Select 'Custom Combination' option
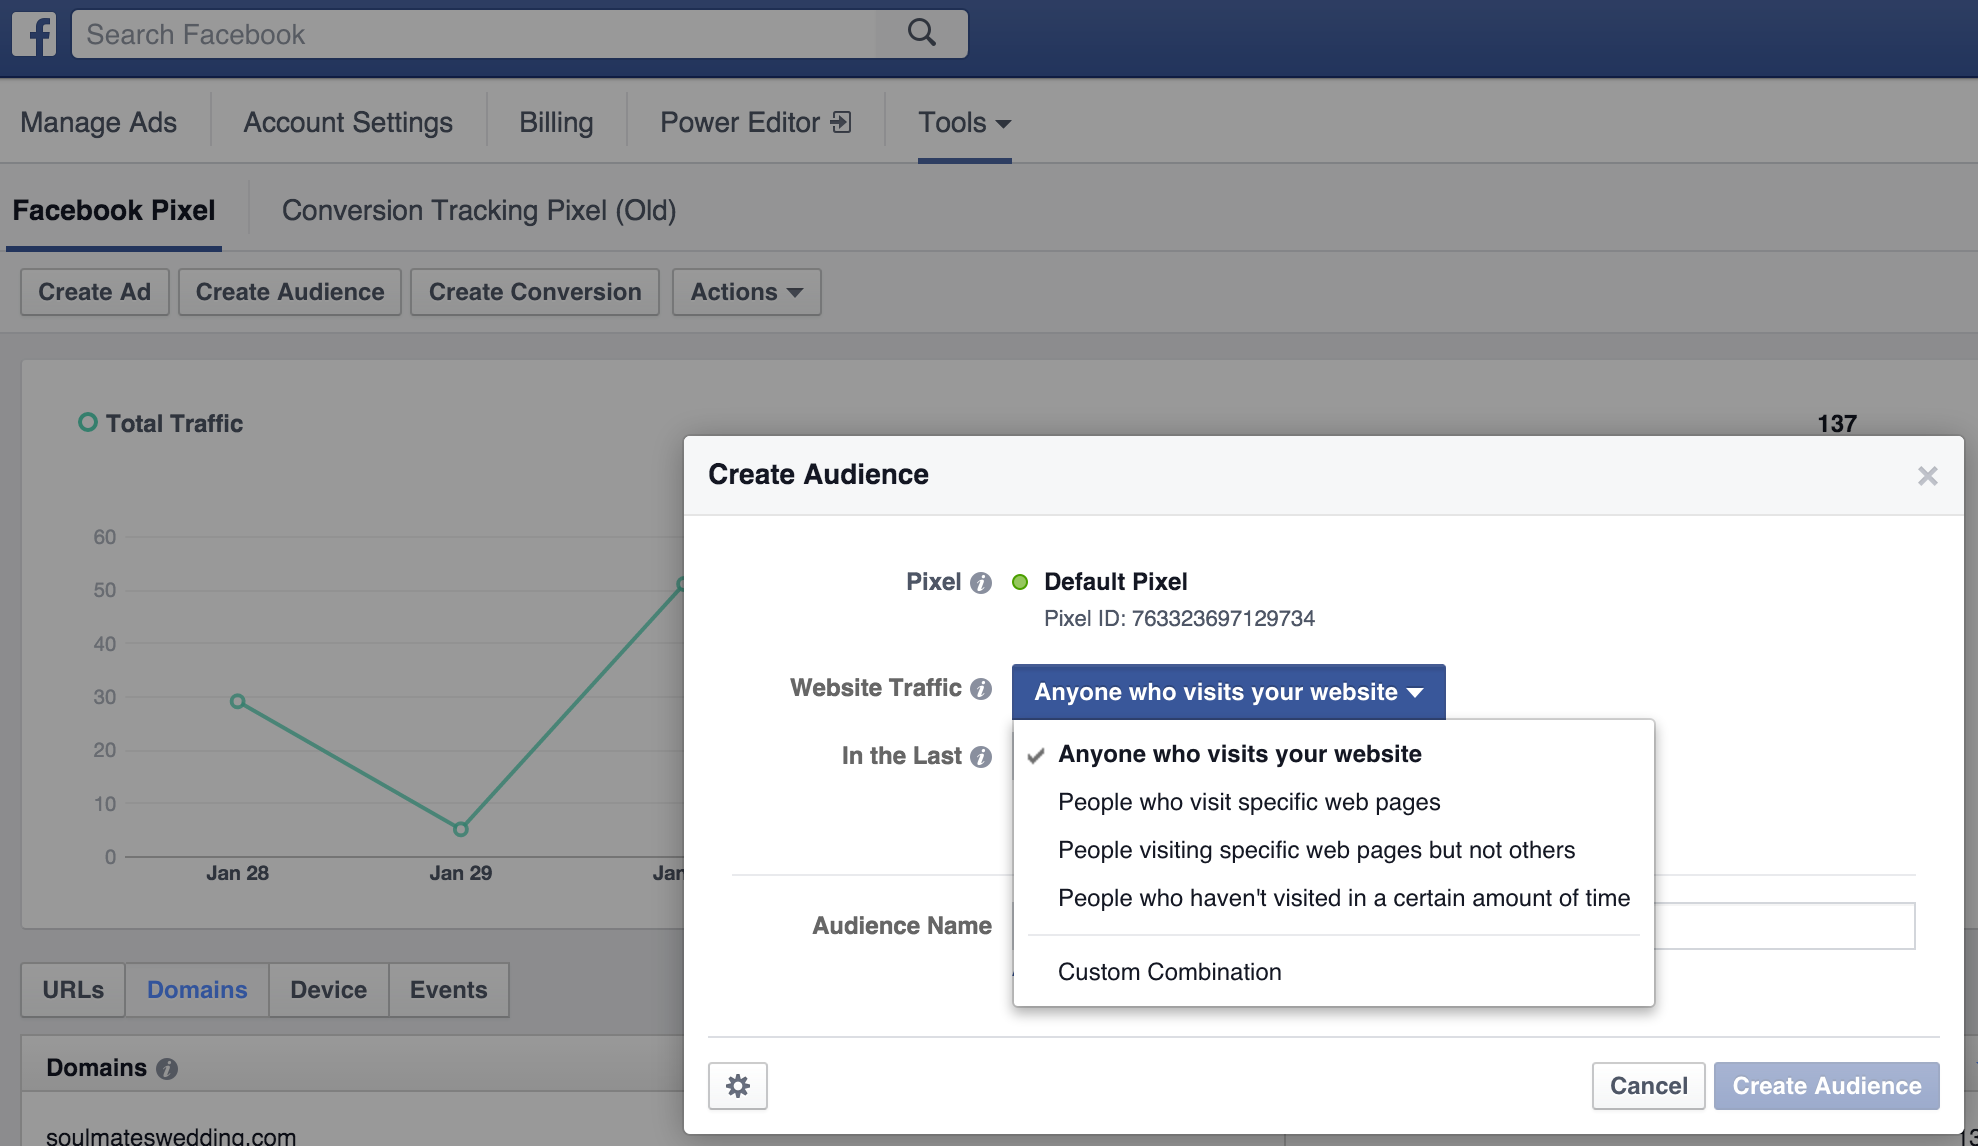Screen dimensions: 1978x1146 pyautogui.click(x=1169, y=971)
